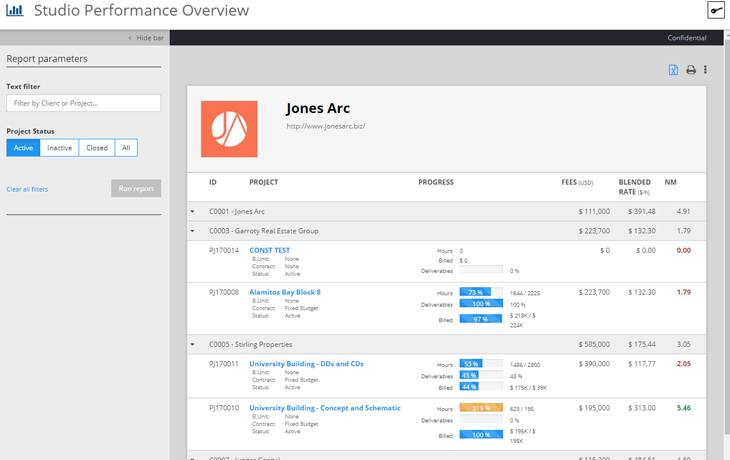
Task: Click the $ 390,000 fee value
Action: pyautogui.click(x=594, y=364)
